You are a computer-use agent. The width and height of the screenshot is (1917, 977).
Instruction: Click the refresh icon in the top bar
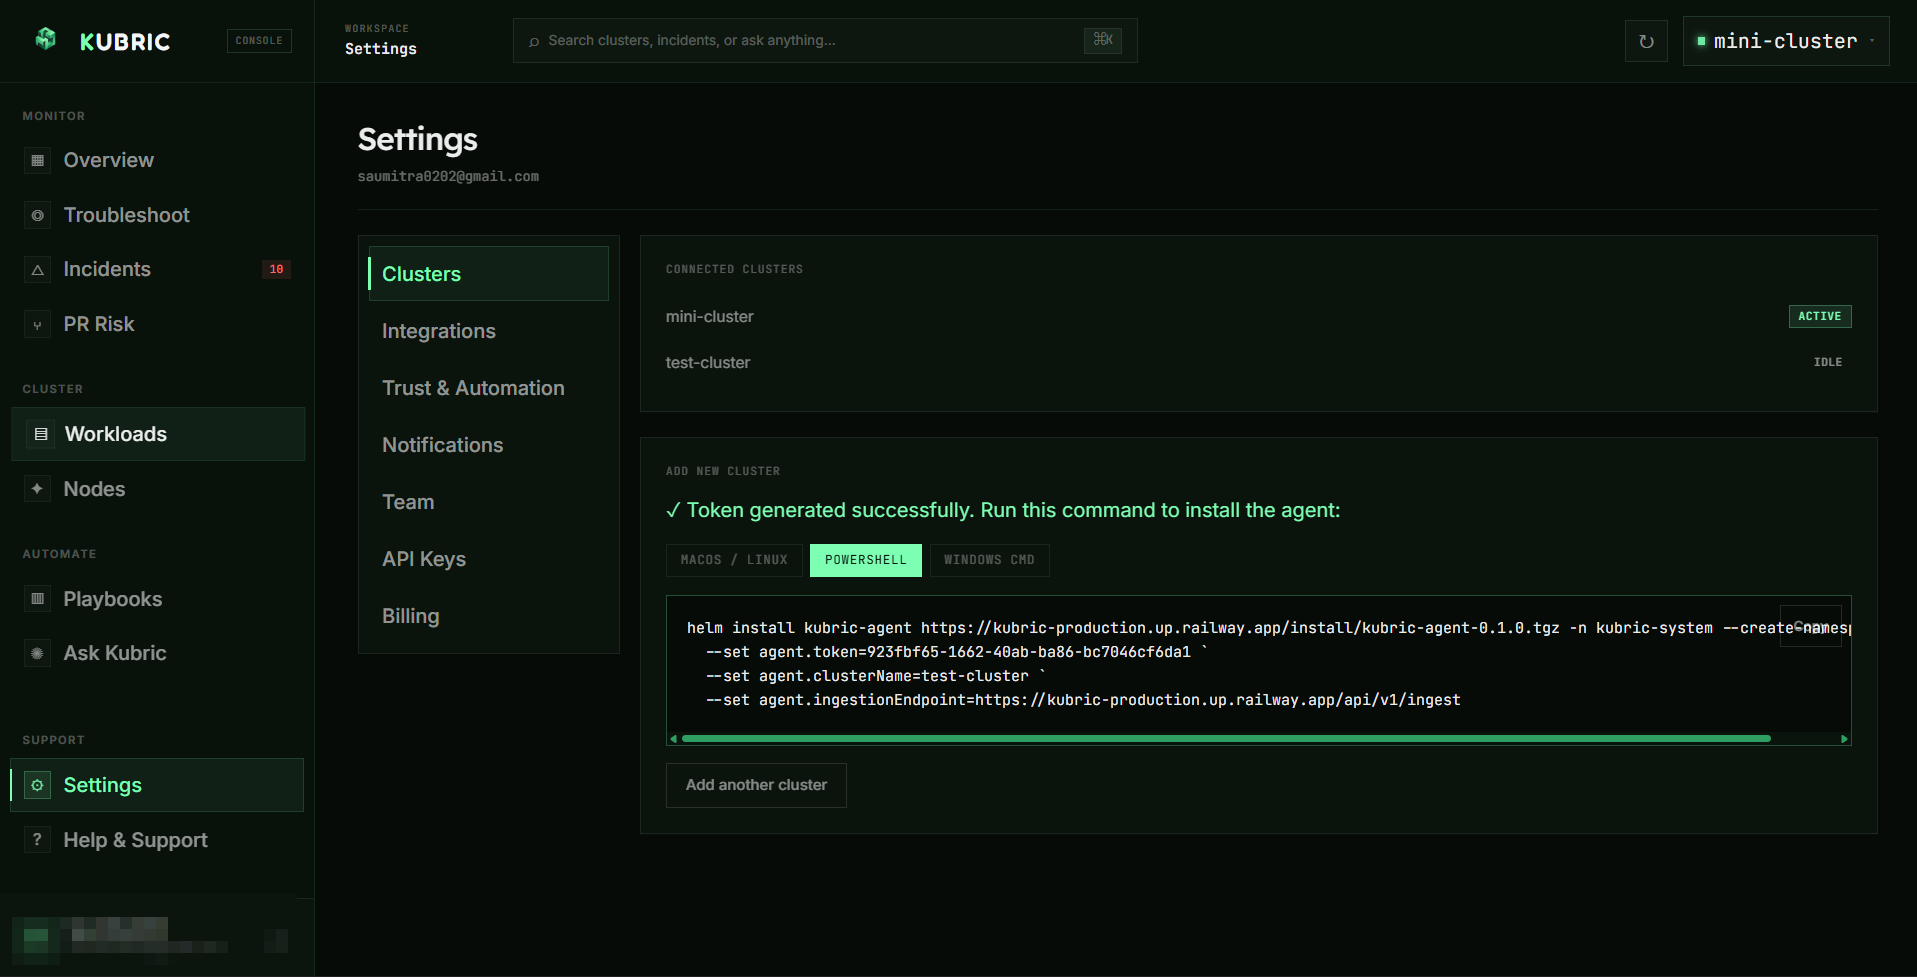1646,41
